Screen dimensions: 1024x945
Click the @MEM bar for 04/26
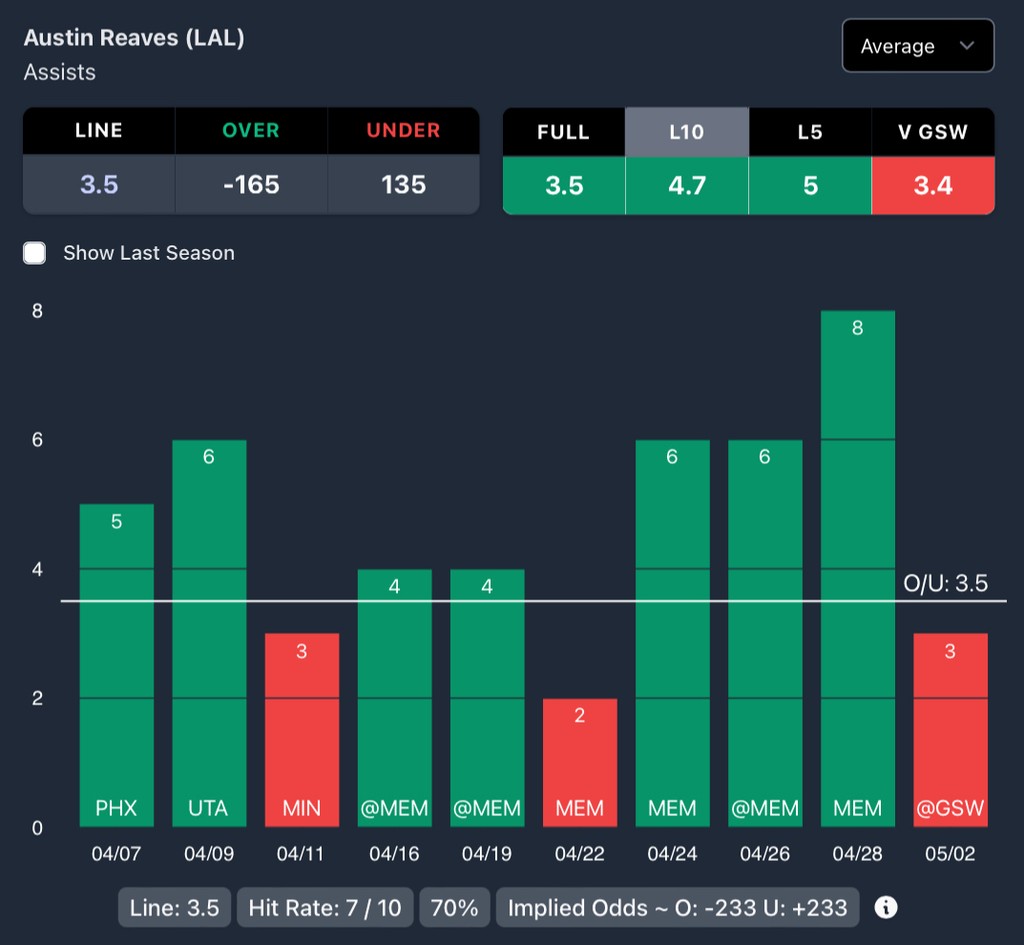(765, 633)
